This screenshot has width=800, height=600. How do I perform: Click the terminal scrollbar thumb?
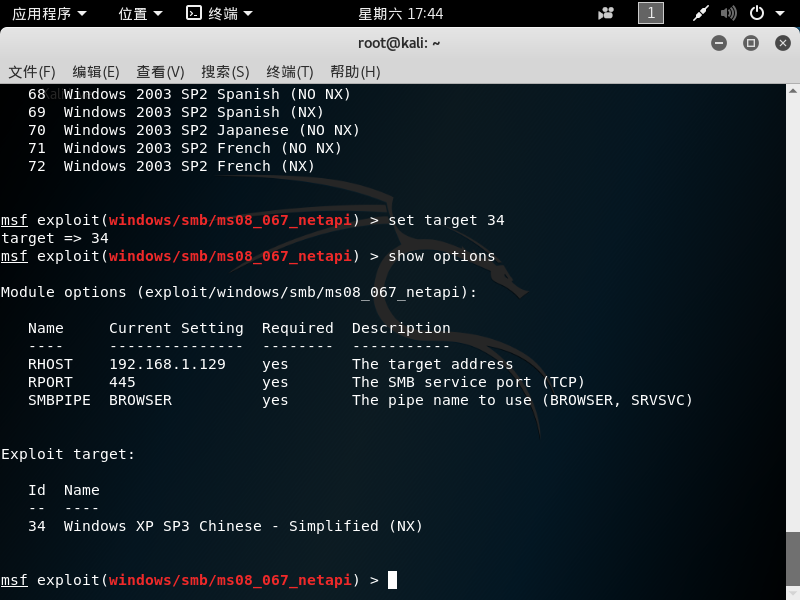coord(793,560)
